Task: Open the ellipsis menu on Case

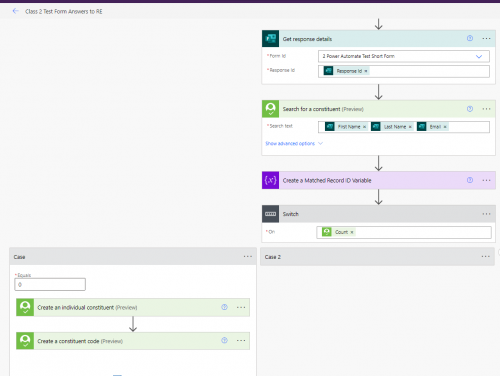Action: [248, 256]
